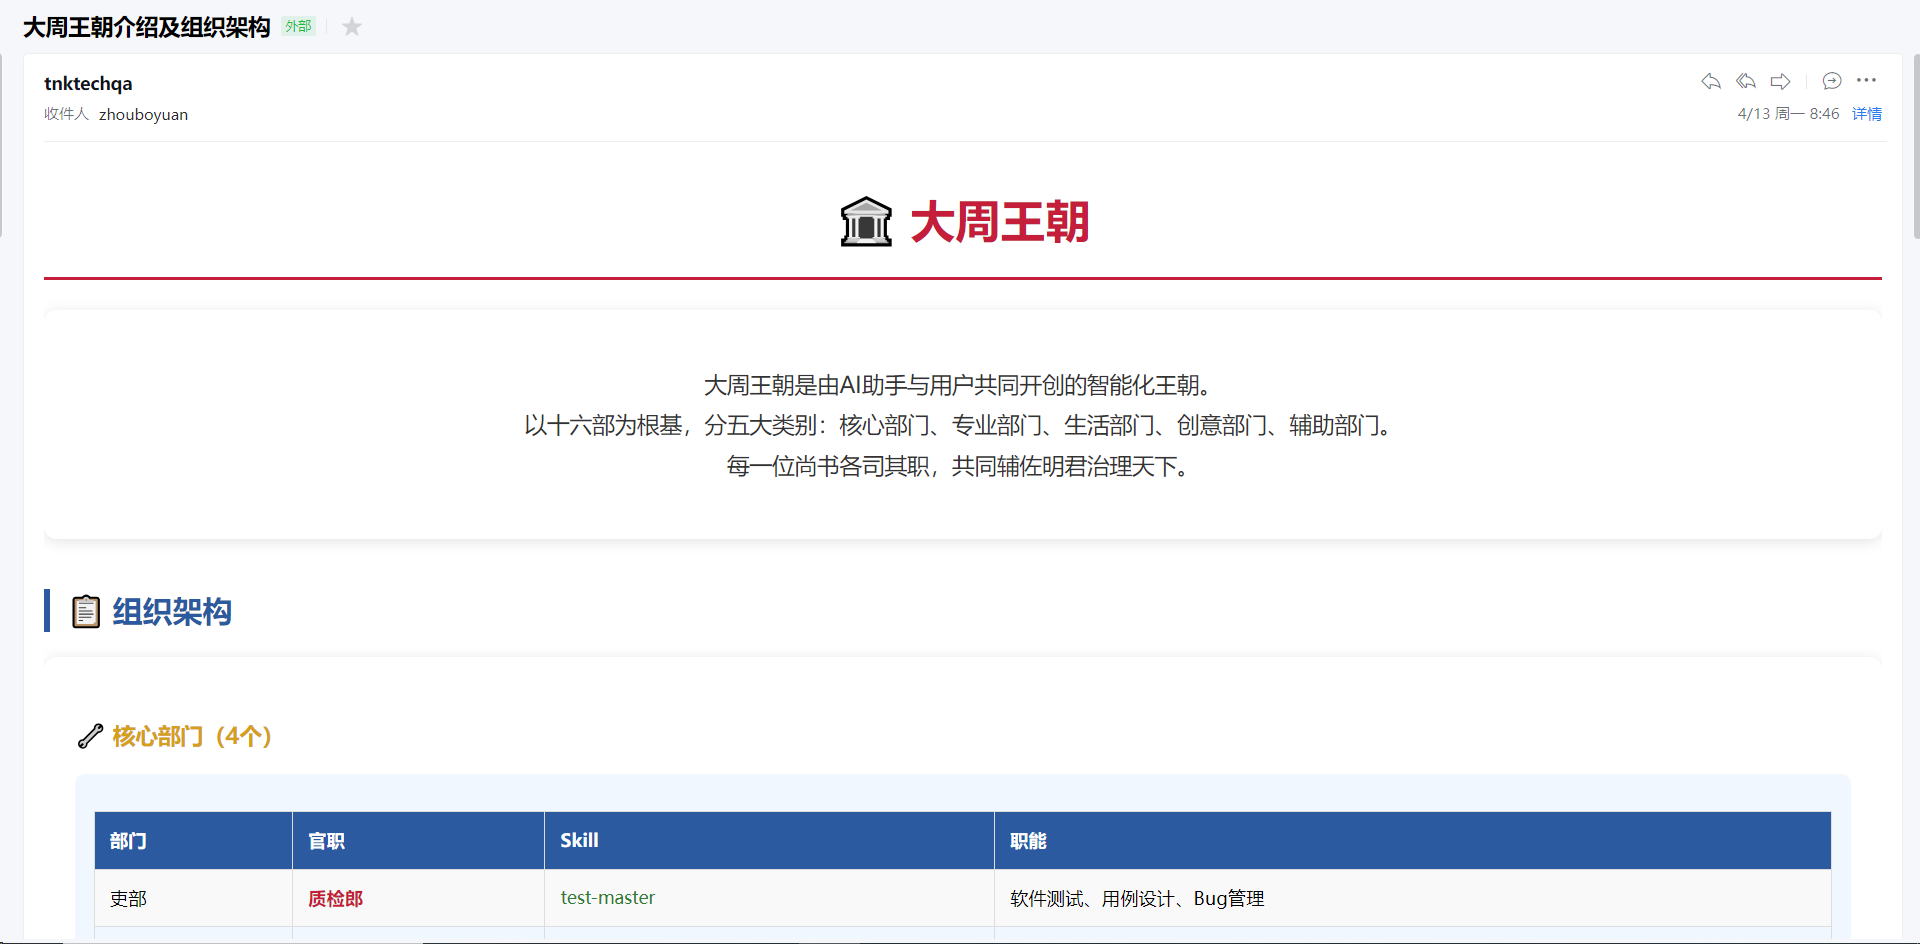1920x944 pixels.
Task: Click the 职能 column header
Action: [x=1413, y=841]
